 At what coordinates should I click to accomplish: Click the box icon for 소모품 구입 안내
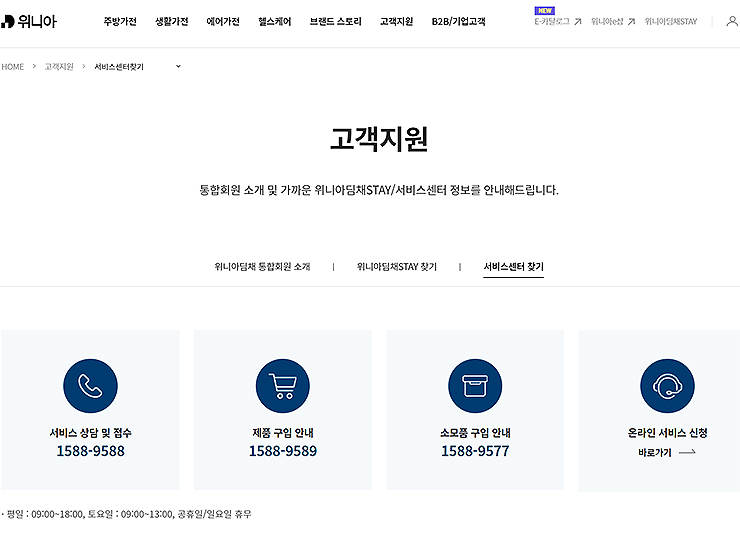click(475, 386)
